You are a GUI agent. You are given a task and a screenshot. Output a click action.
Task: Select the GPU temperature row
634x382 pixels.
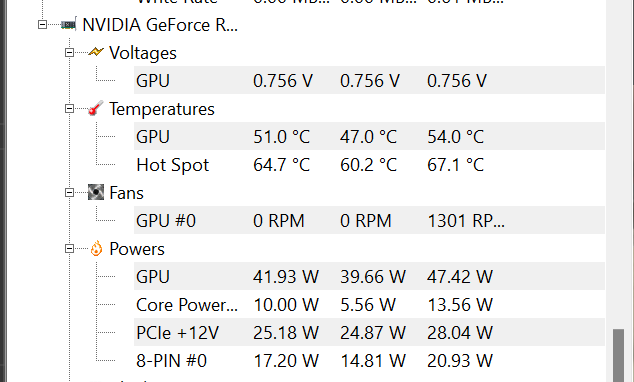(369, 136)
